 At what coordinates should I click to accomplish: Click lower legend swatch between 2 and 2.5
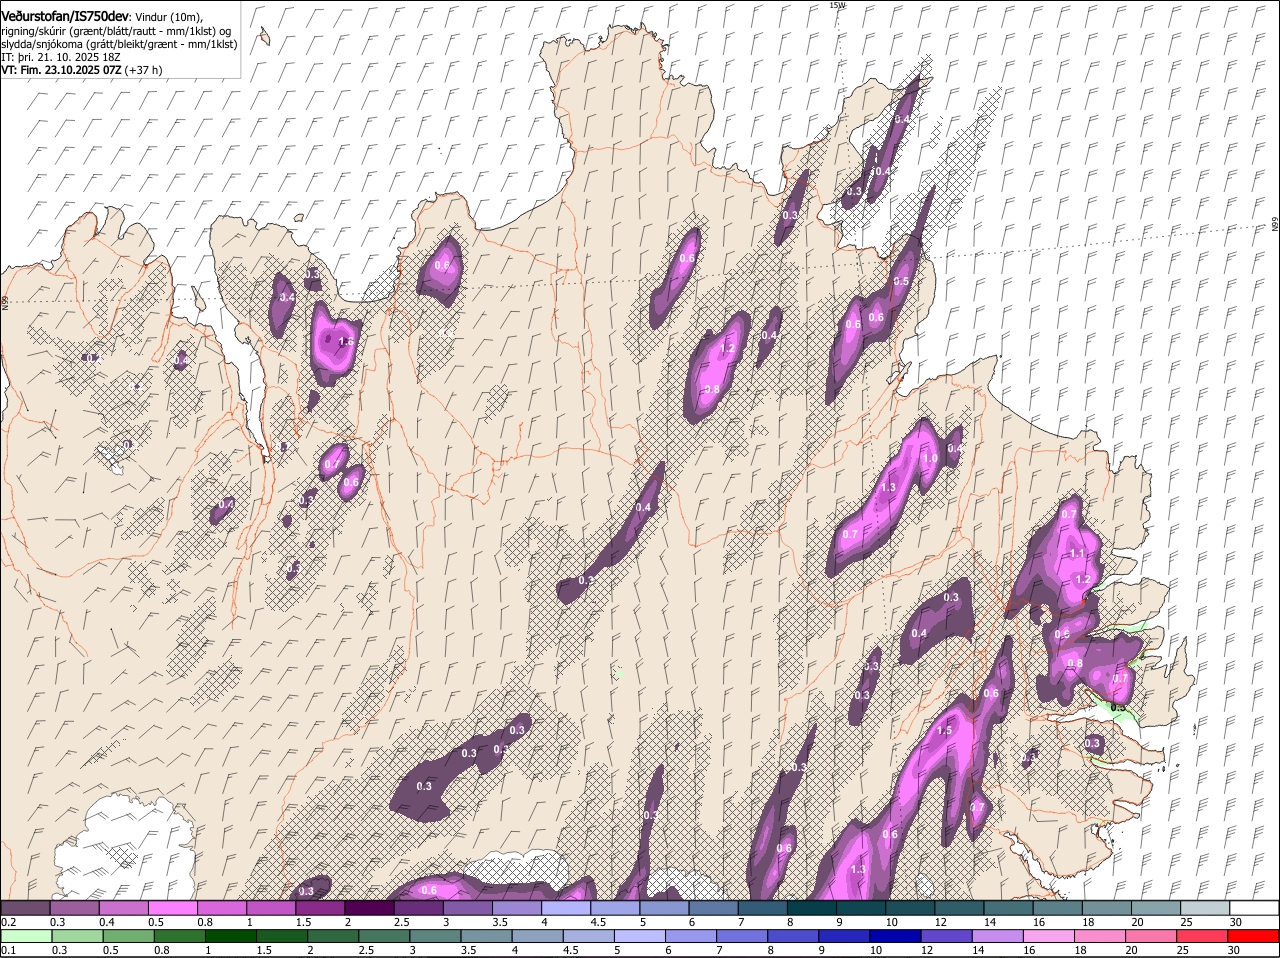(x=333, y=936)
